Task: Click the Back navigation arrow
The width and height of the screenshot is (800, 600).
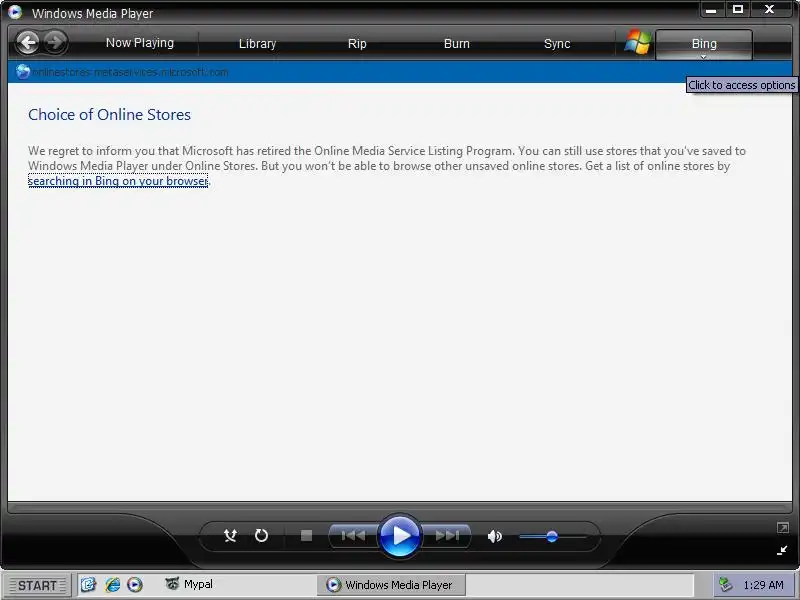Action: point(27,42)
